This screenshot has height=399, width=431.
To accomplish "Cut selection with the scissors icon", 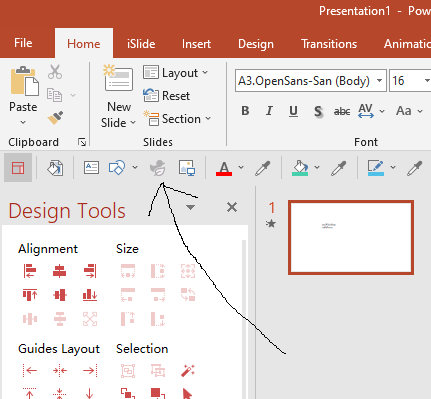I will point(55,72).
